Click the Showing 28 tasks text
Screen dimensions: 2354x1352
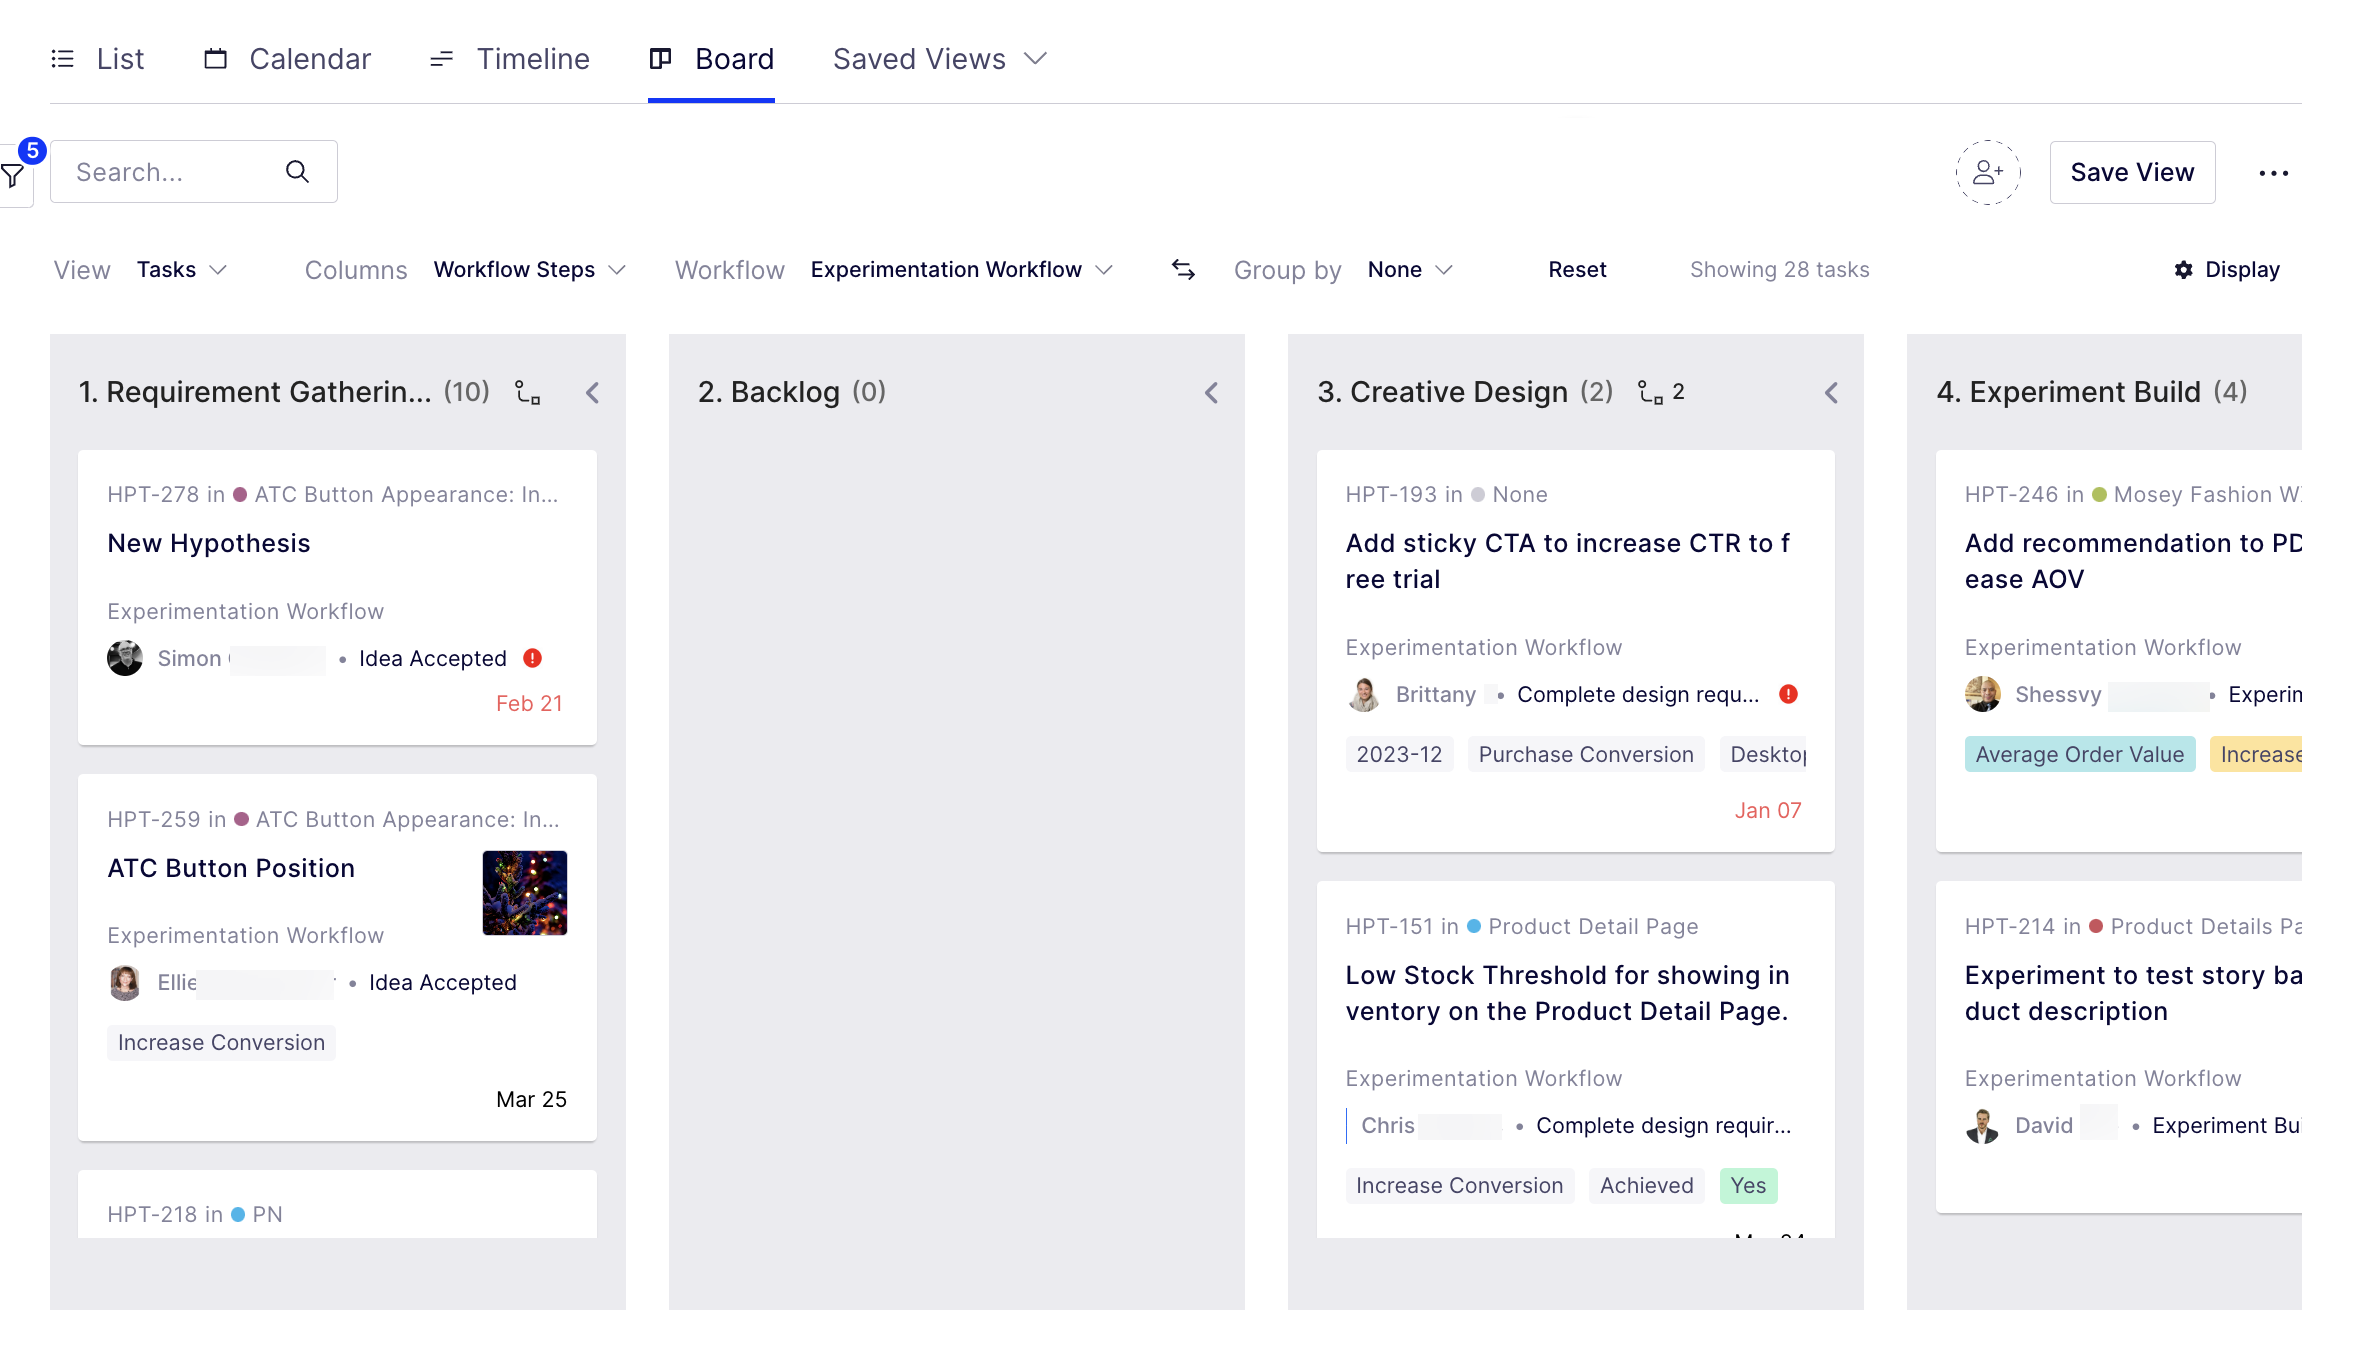[x=1779, y=270]
